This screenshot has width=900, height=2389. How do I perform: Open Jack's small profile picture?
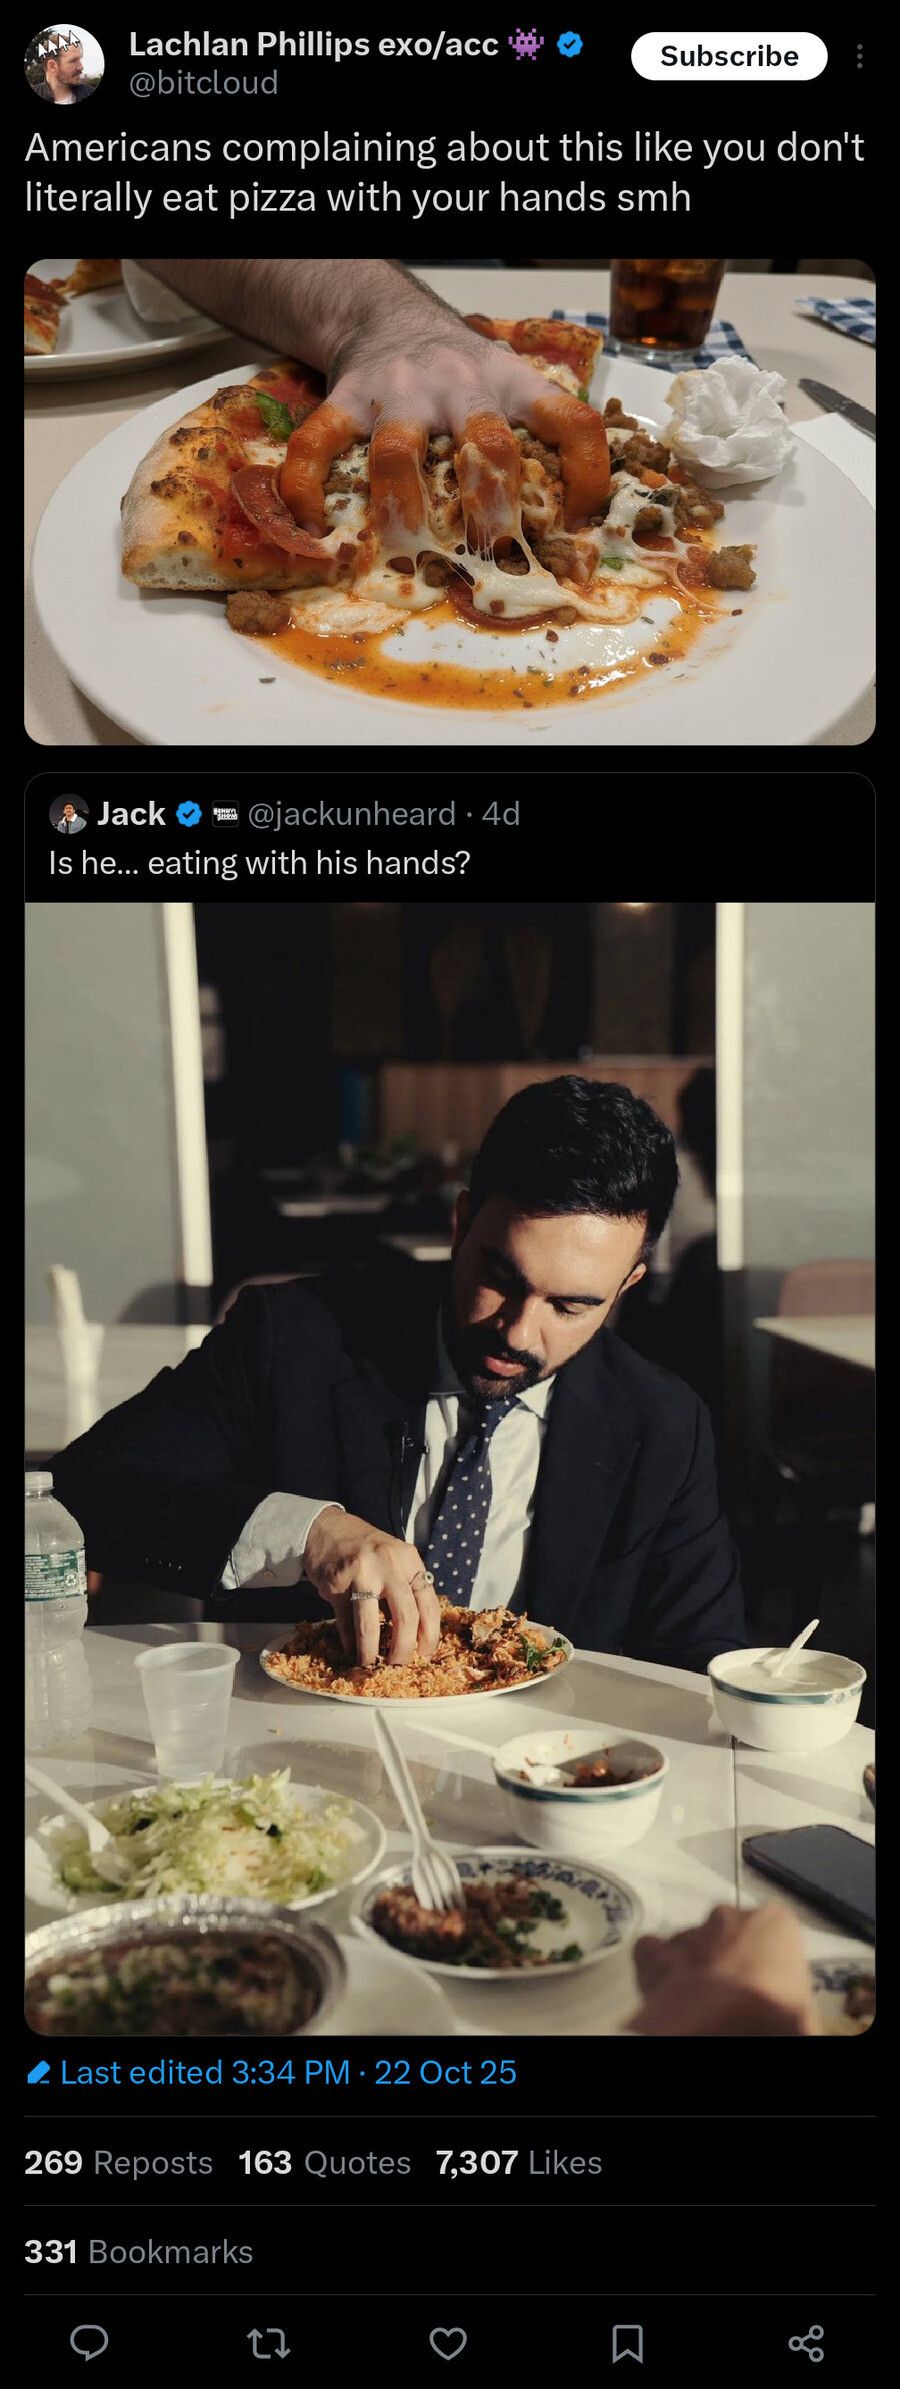[69, 814]
